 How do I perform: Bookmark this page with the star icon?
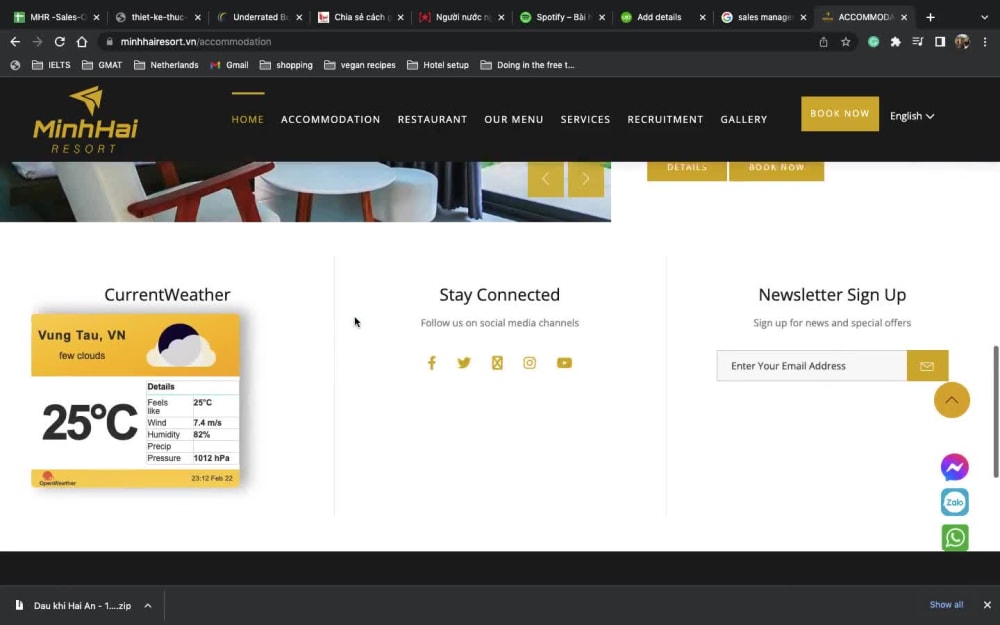(x=846, y=41)
